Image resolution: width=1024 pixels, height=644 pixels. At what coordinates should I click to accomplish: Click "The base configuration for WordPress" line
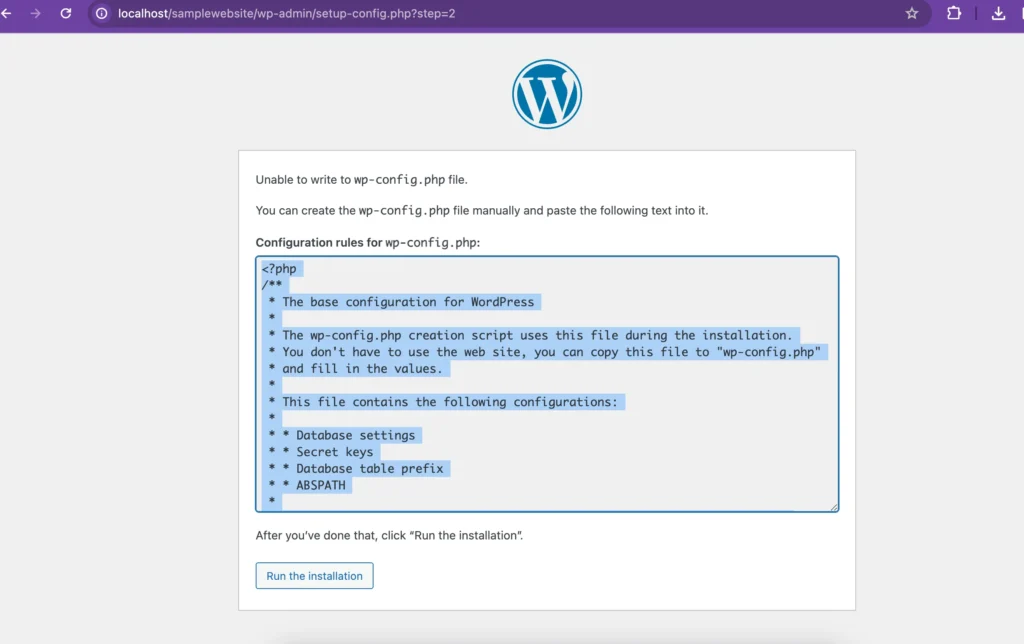408,302
